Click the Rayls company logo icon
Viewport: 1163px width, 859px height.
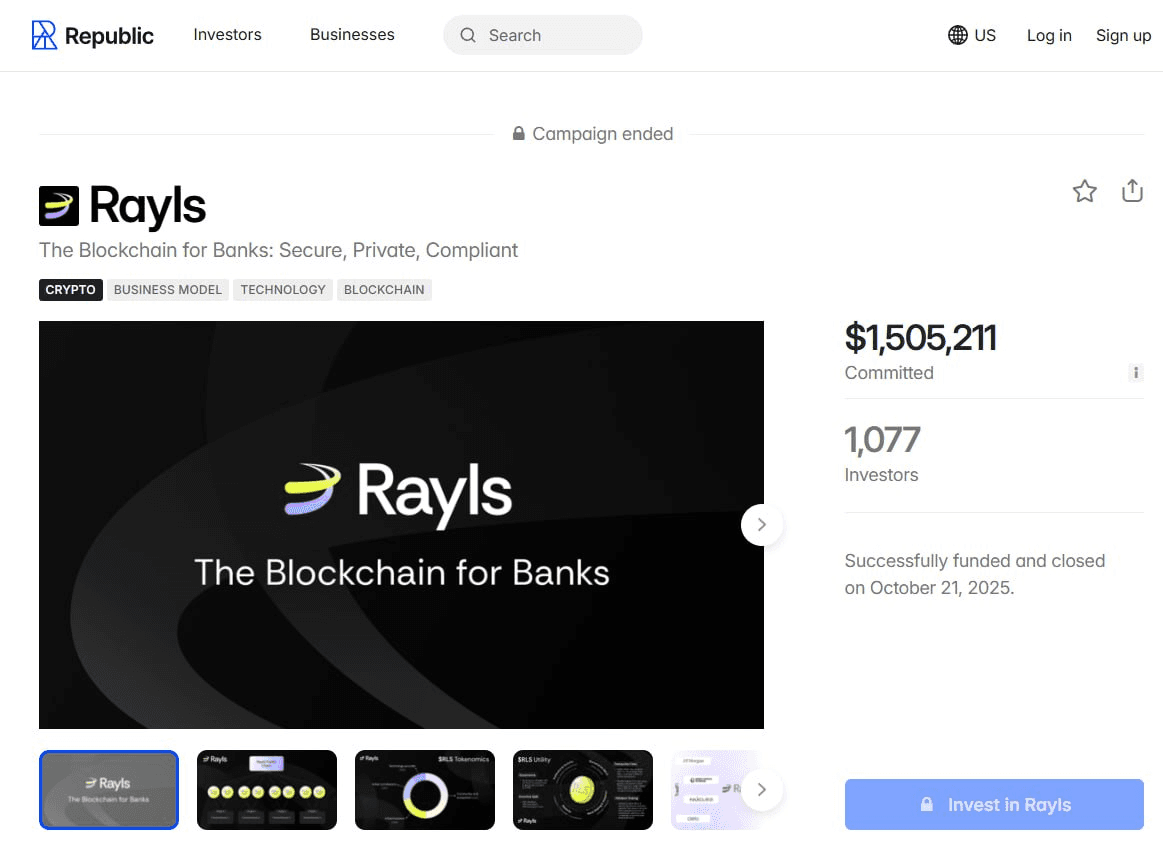click(59, 206)
